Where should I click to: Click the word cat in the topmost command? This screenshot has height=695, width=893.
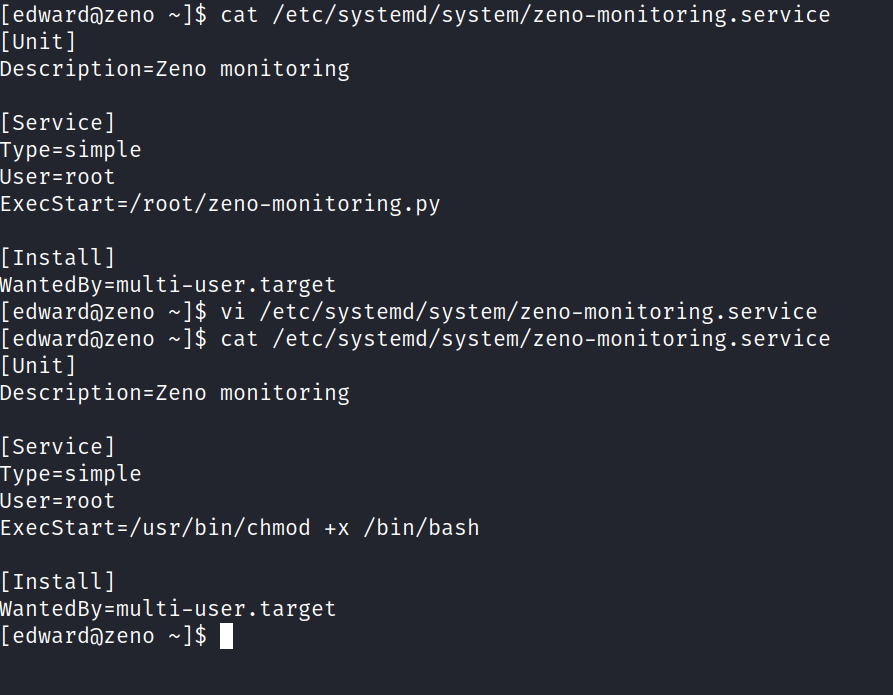pyautogui.click(x=239, y=15)
